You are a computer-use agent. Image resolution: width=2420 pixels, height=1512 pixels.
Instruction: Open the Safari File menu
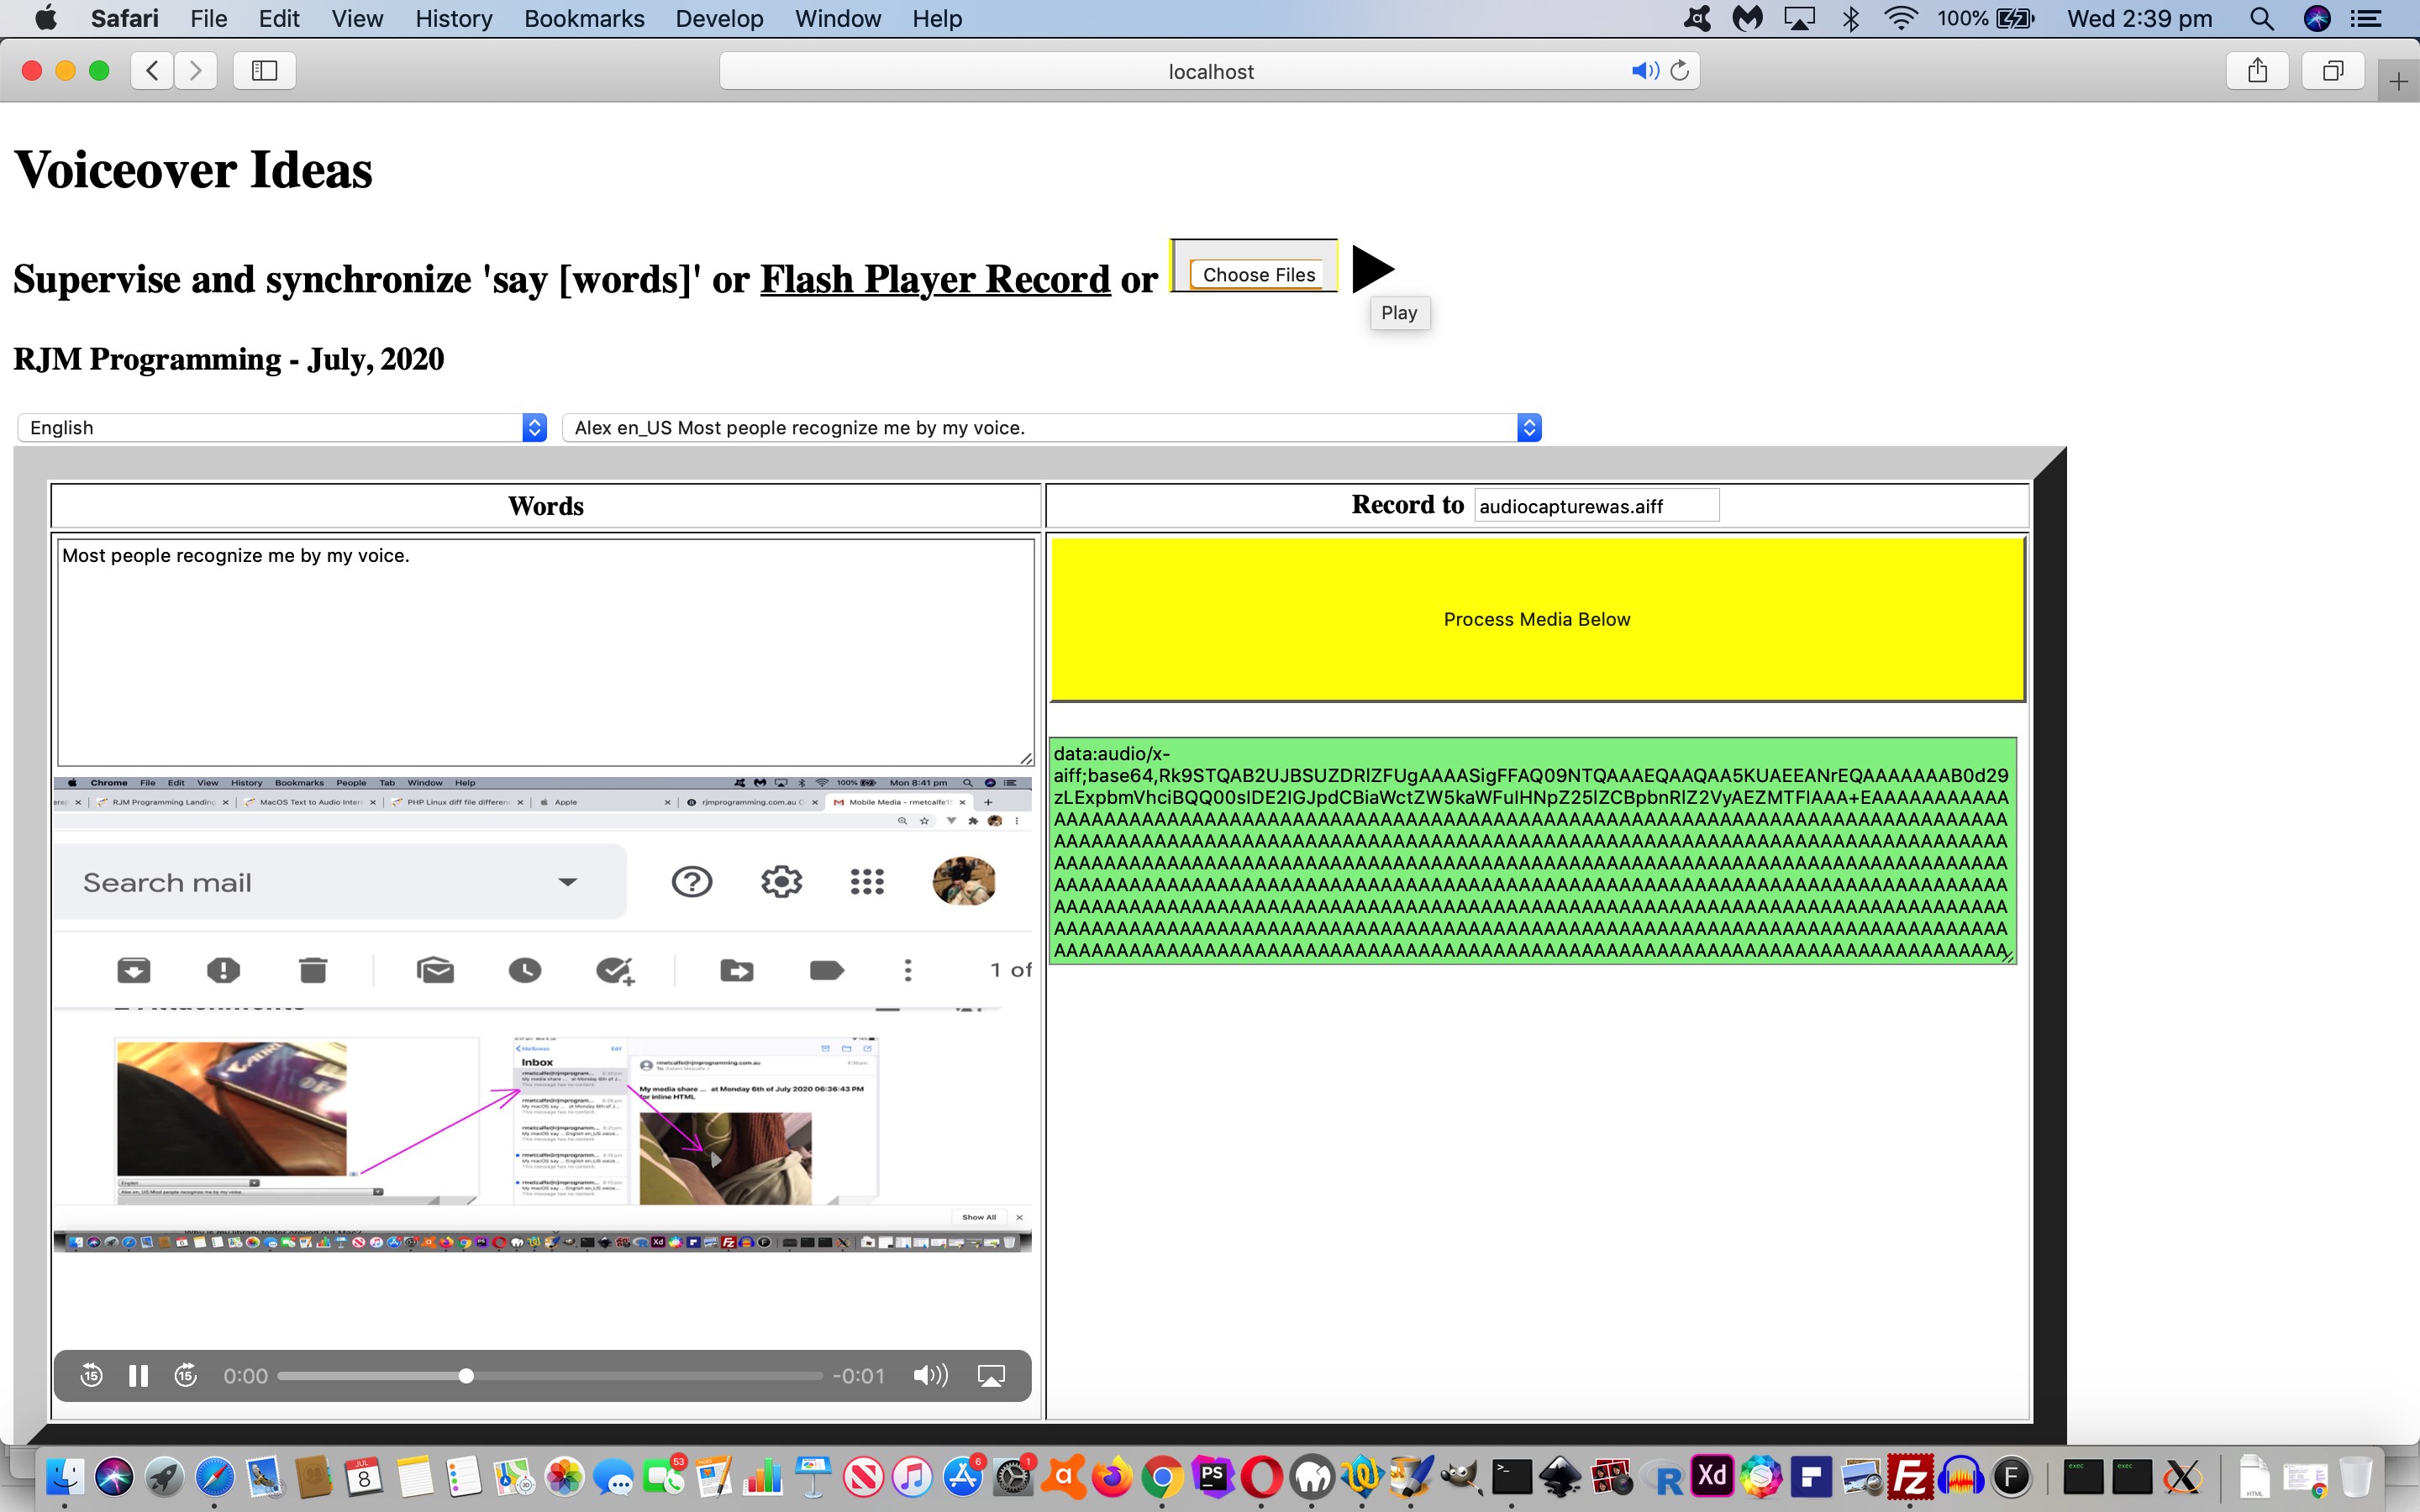209,18
